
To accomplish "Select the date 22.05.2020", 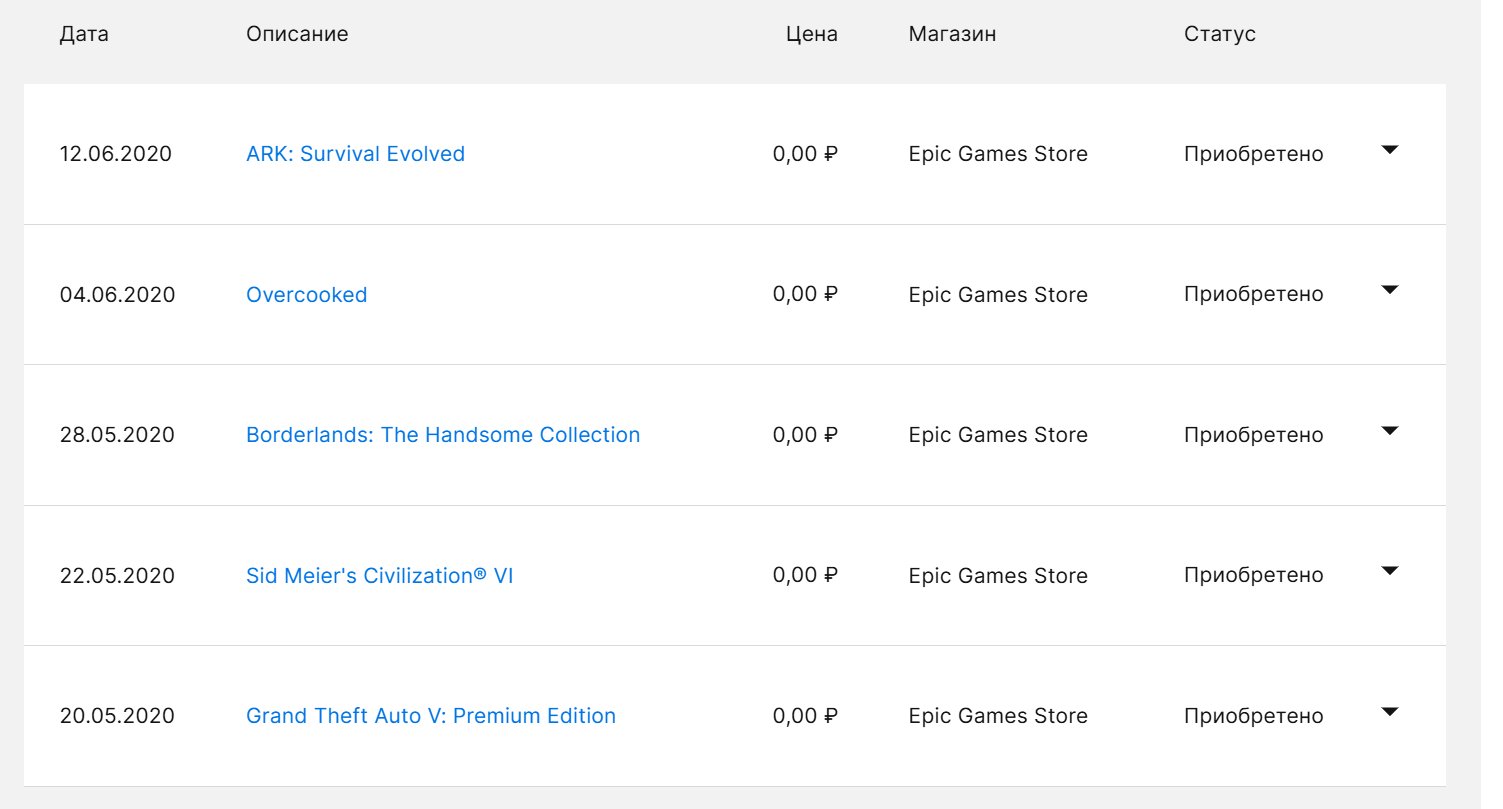I will point(117,576).
